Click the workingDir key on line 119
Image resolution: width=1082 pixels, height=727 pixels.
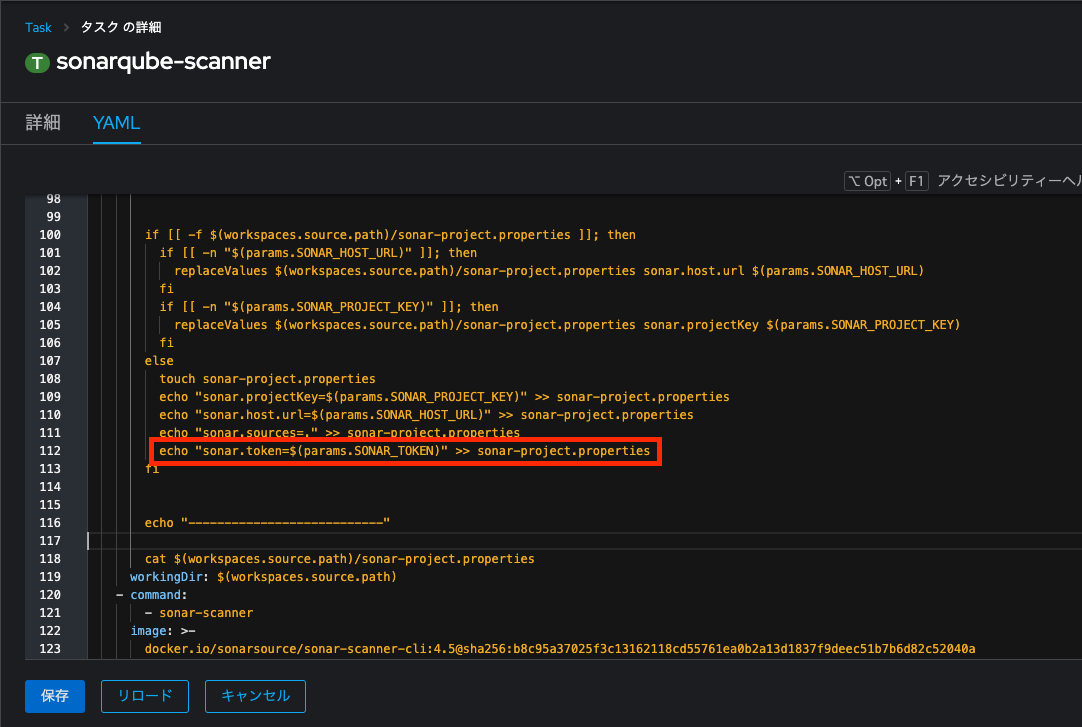pyautogui.click(x=166, y=577)
